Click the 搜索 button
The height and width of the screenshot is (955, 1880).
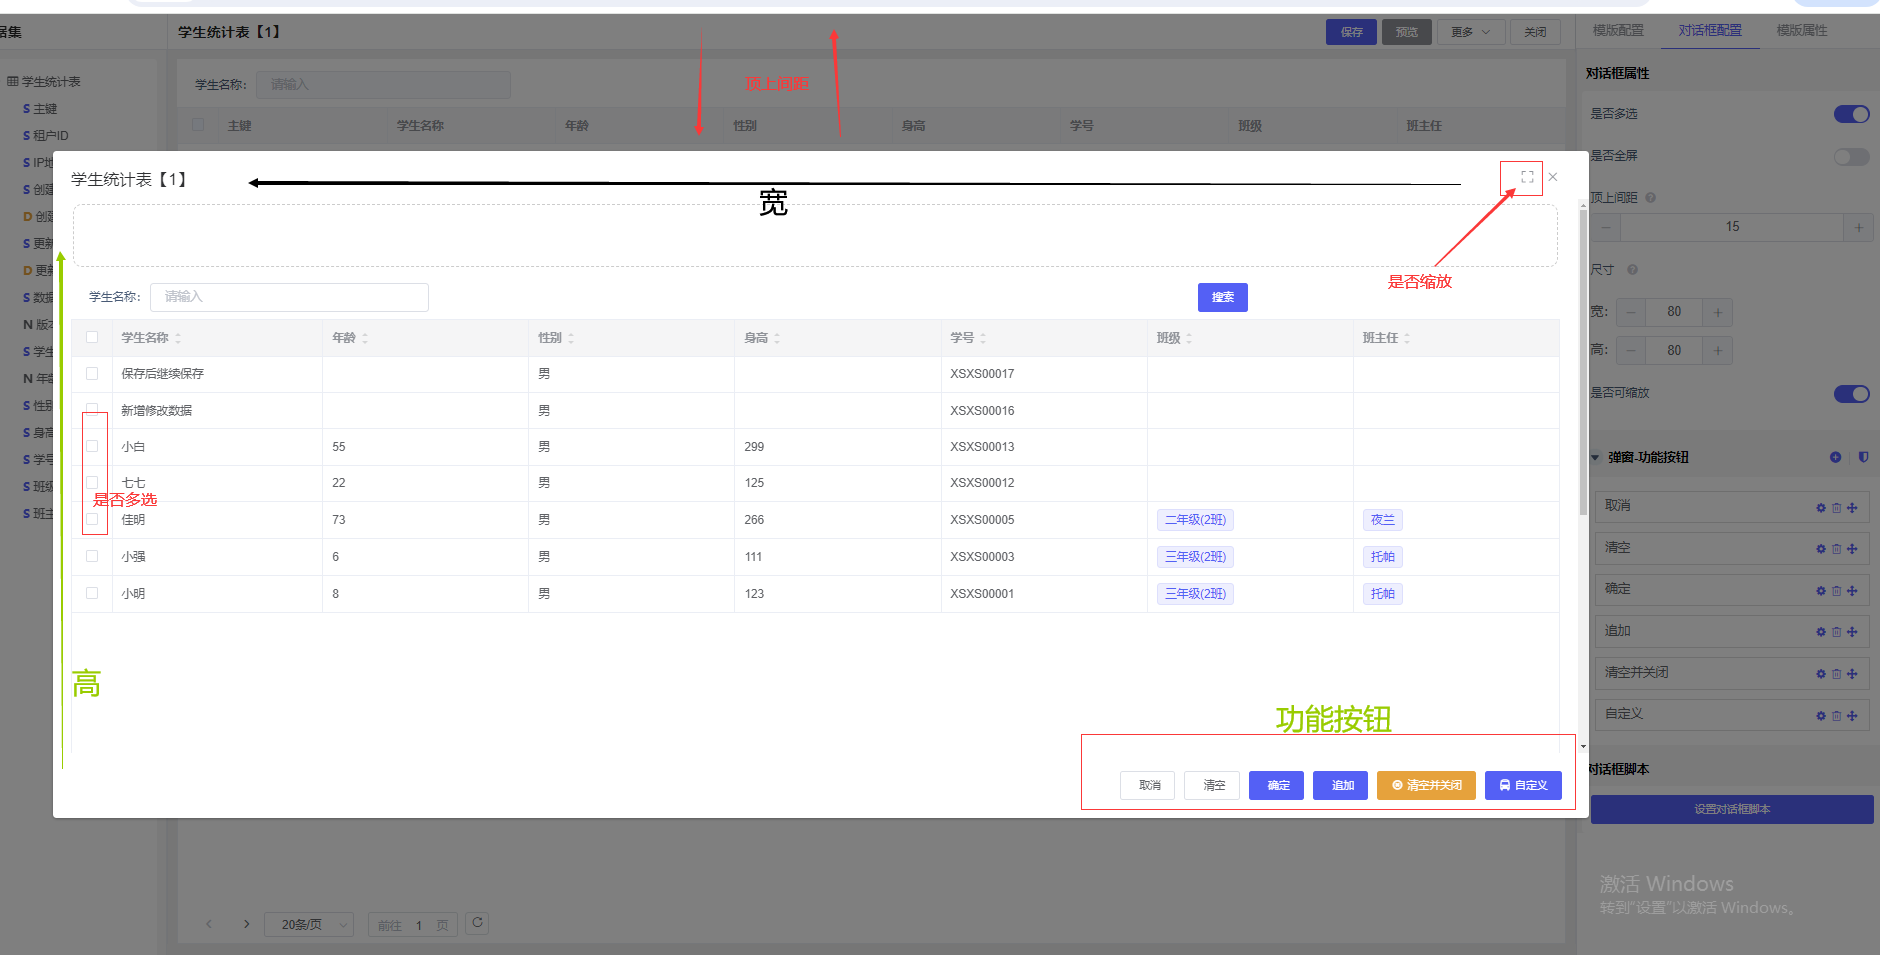[x=1222, y=297]
